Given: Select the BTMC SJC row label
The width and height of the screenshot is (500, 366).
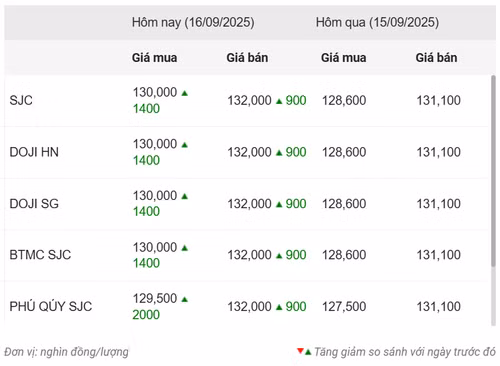Looking at the screenshot, I should coord(40,255).
